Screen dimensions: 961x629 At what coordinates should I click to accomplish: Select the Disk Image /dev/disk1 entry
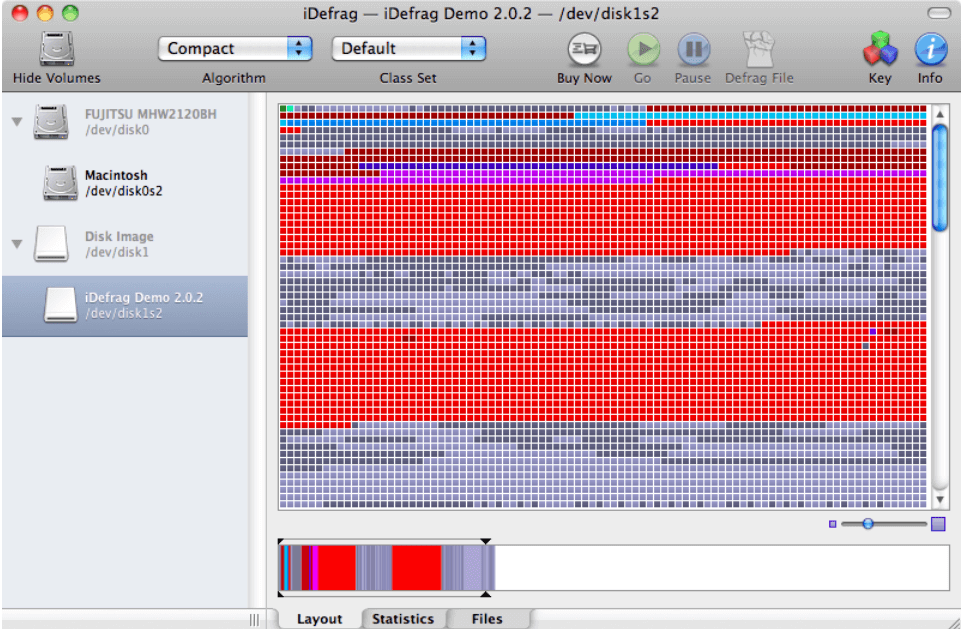[x=125, y=244]
